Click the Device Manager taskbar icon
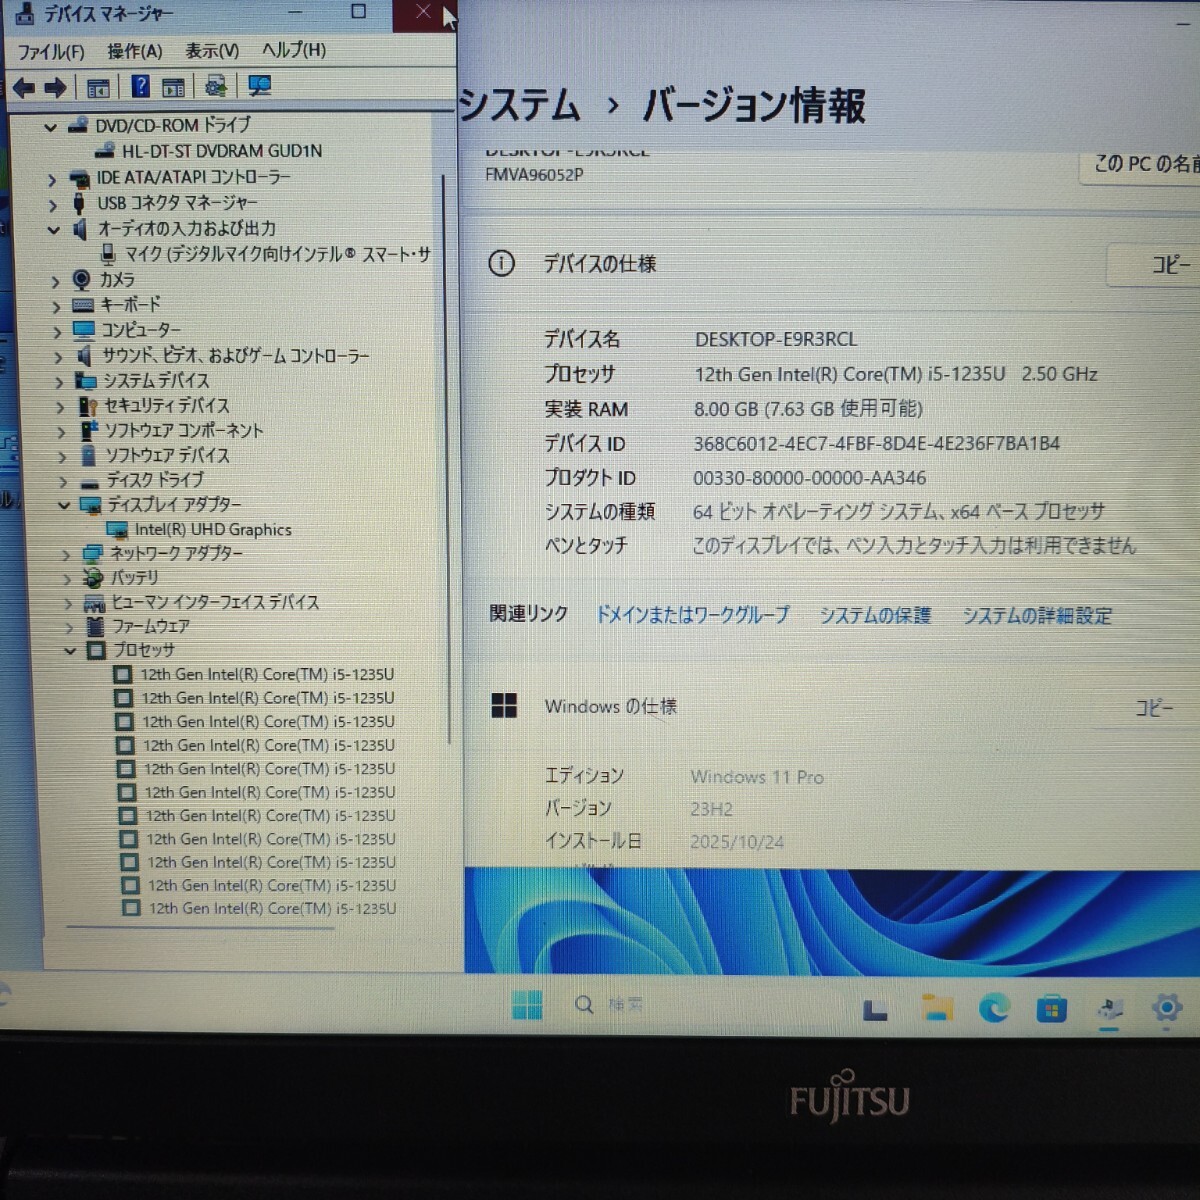This screenshot has height=1200, width=1200. pos(1110,1009)
